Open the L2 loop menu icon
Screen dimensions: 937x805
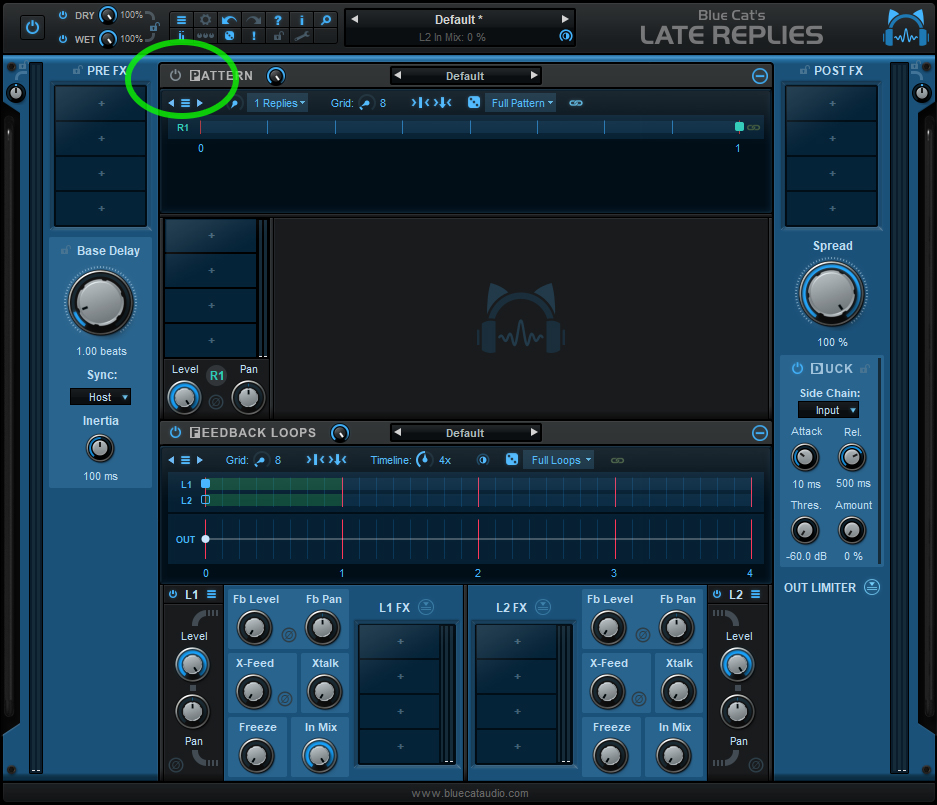click(x=755, y=594)
